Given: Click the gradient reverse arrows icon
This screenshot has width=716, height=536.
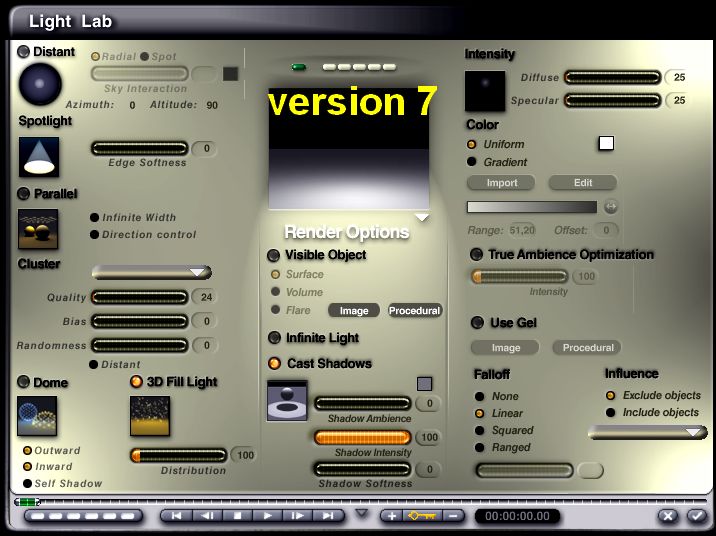Looking at the screenshot, I should [611, 207].
